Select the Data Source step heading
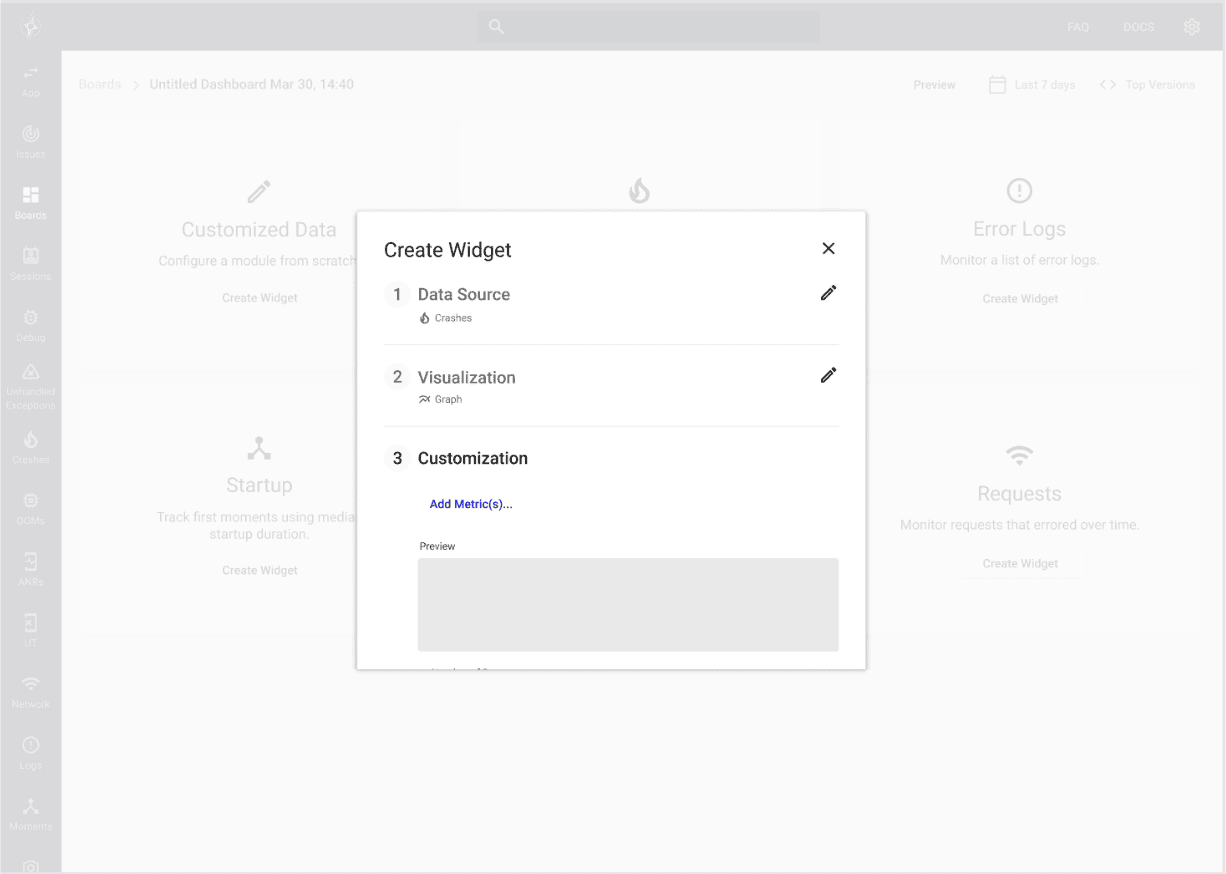This screenshot has width=1226, height=874. pyautogui.click(x=464, y=294)
